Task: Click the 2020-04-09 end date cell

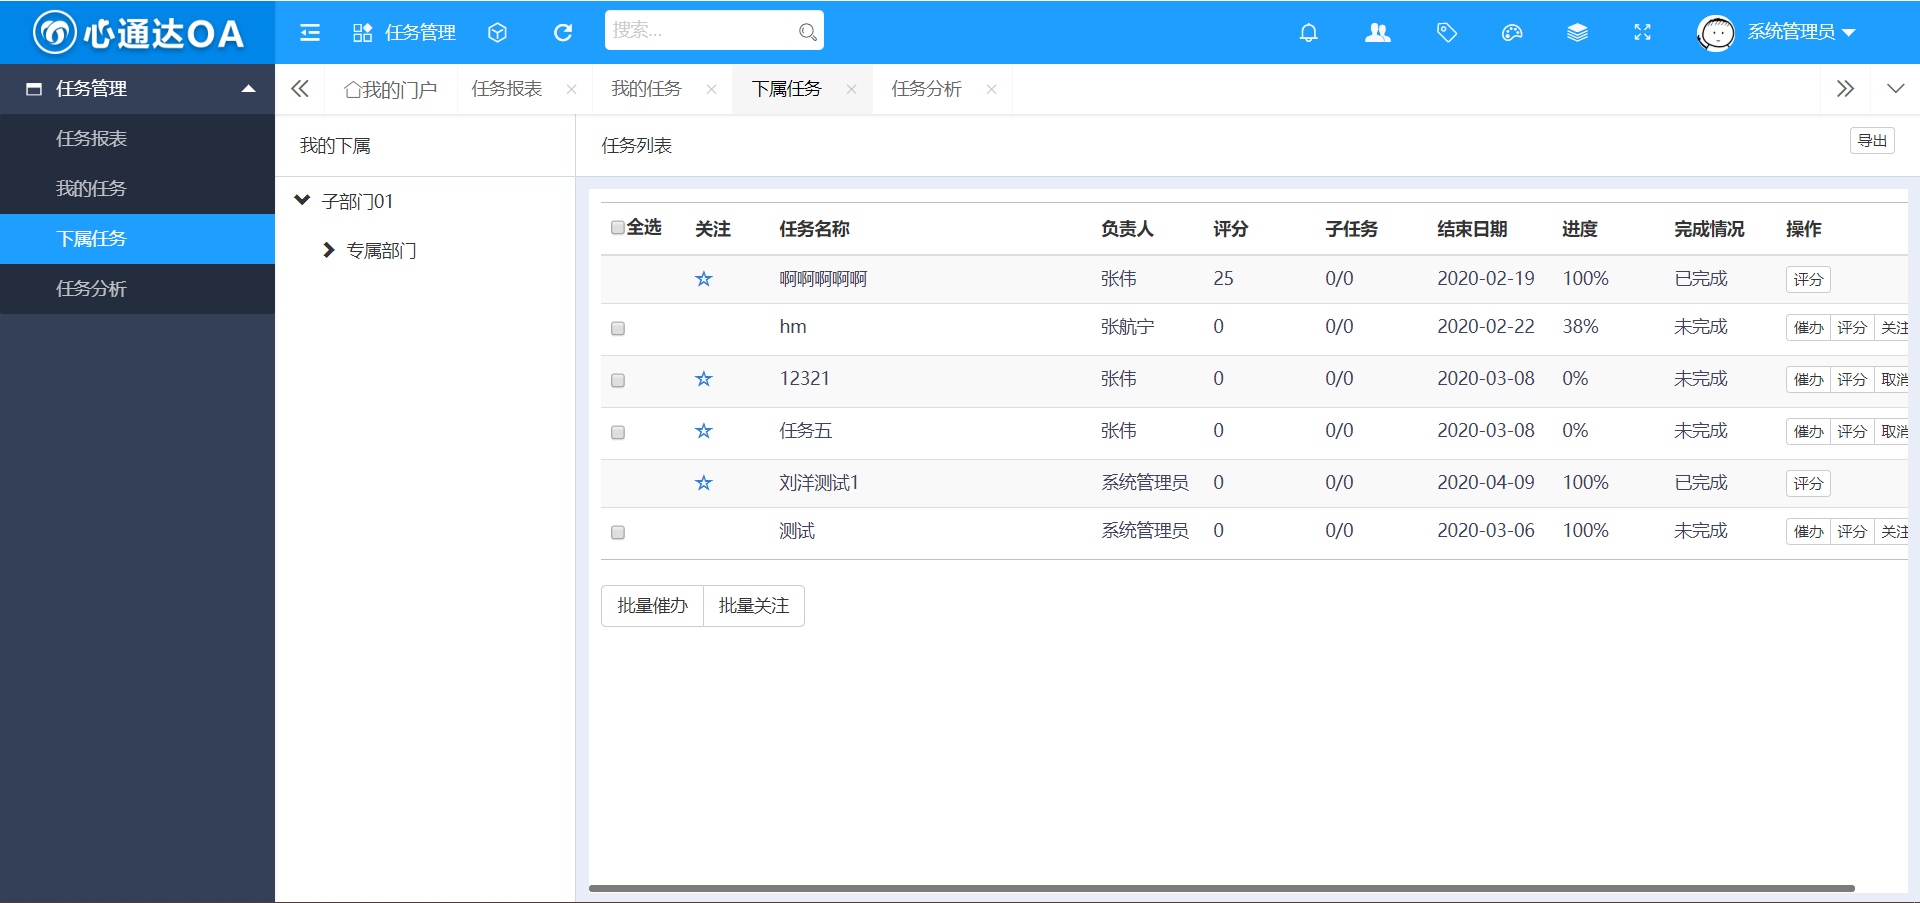Action: [1486, 483]
